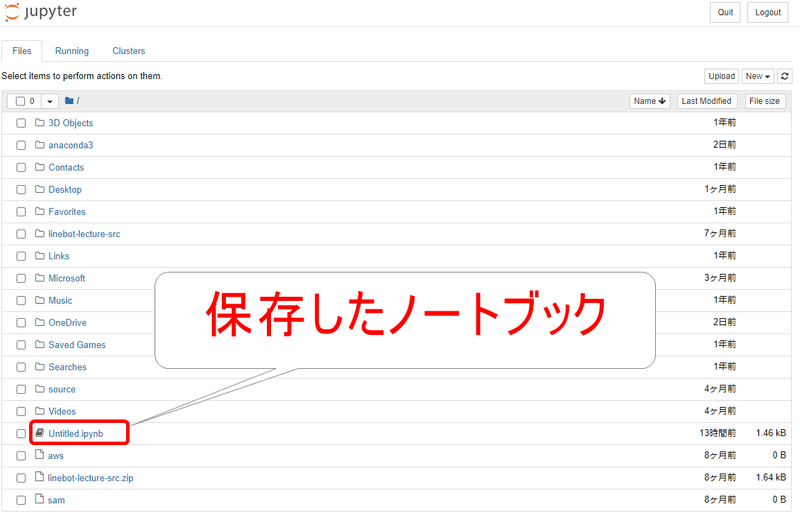This screenshot has height=520, width=800.
Task: Click the Jupyter logo
Action: (x=41, y=12)
